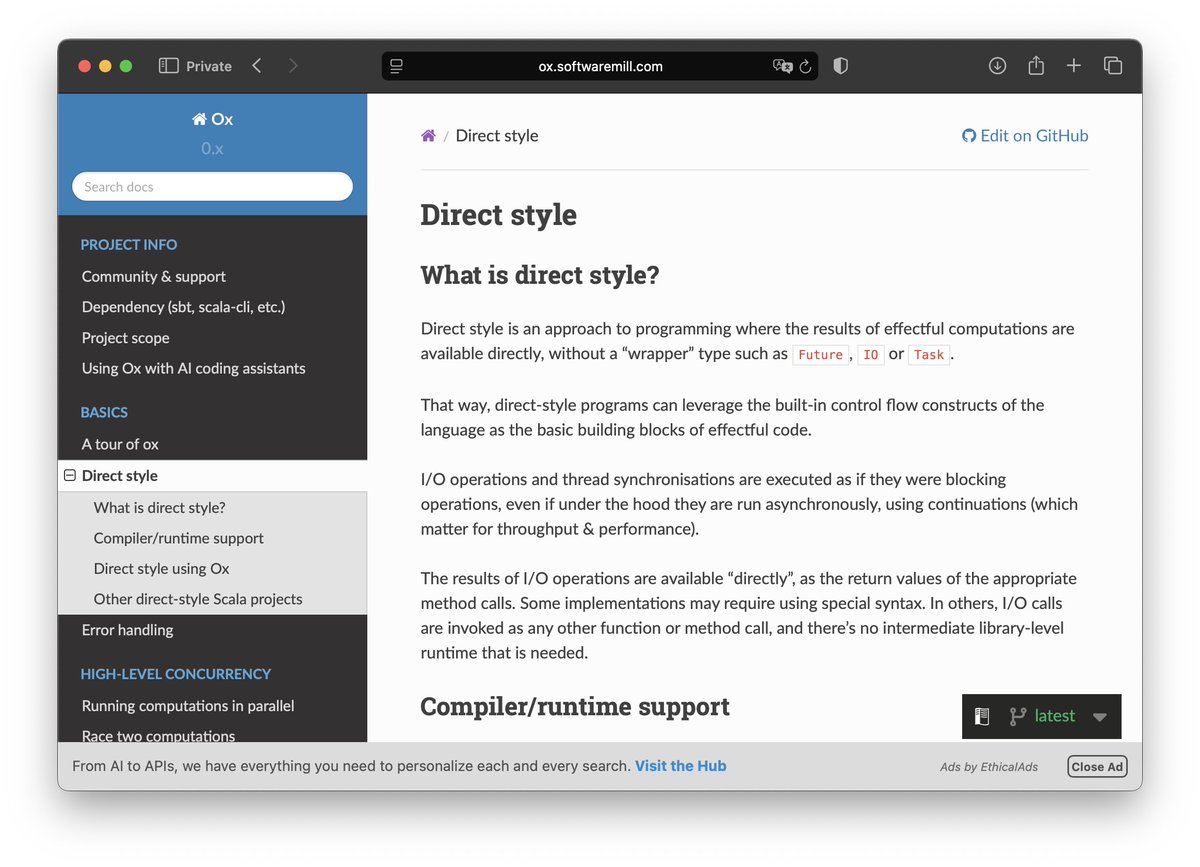The height and width of the screenshot is (867, 1200).
Task: Open page settings icon in address bar
Action: [397, 66]
